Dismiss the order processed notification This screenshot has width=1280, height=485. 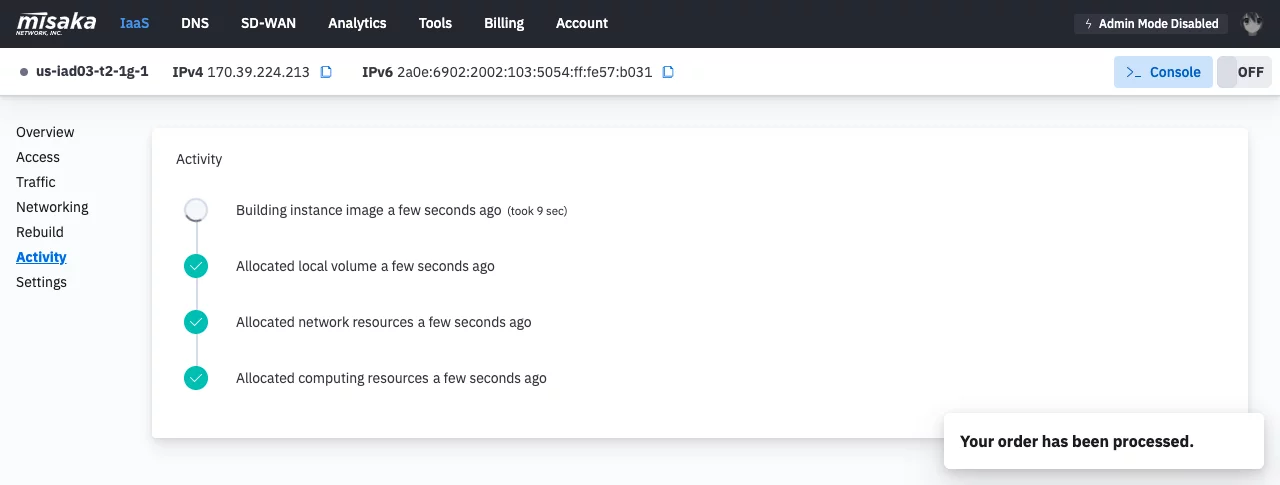point(1104,441)
